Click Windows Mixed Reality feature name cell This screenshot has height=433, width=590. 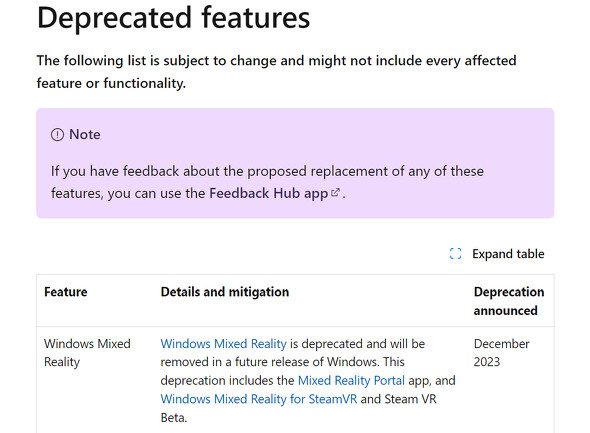point(87,353)
